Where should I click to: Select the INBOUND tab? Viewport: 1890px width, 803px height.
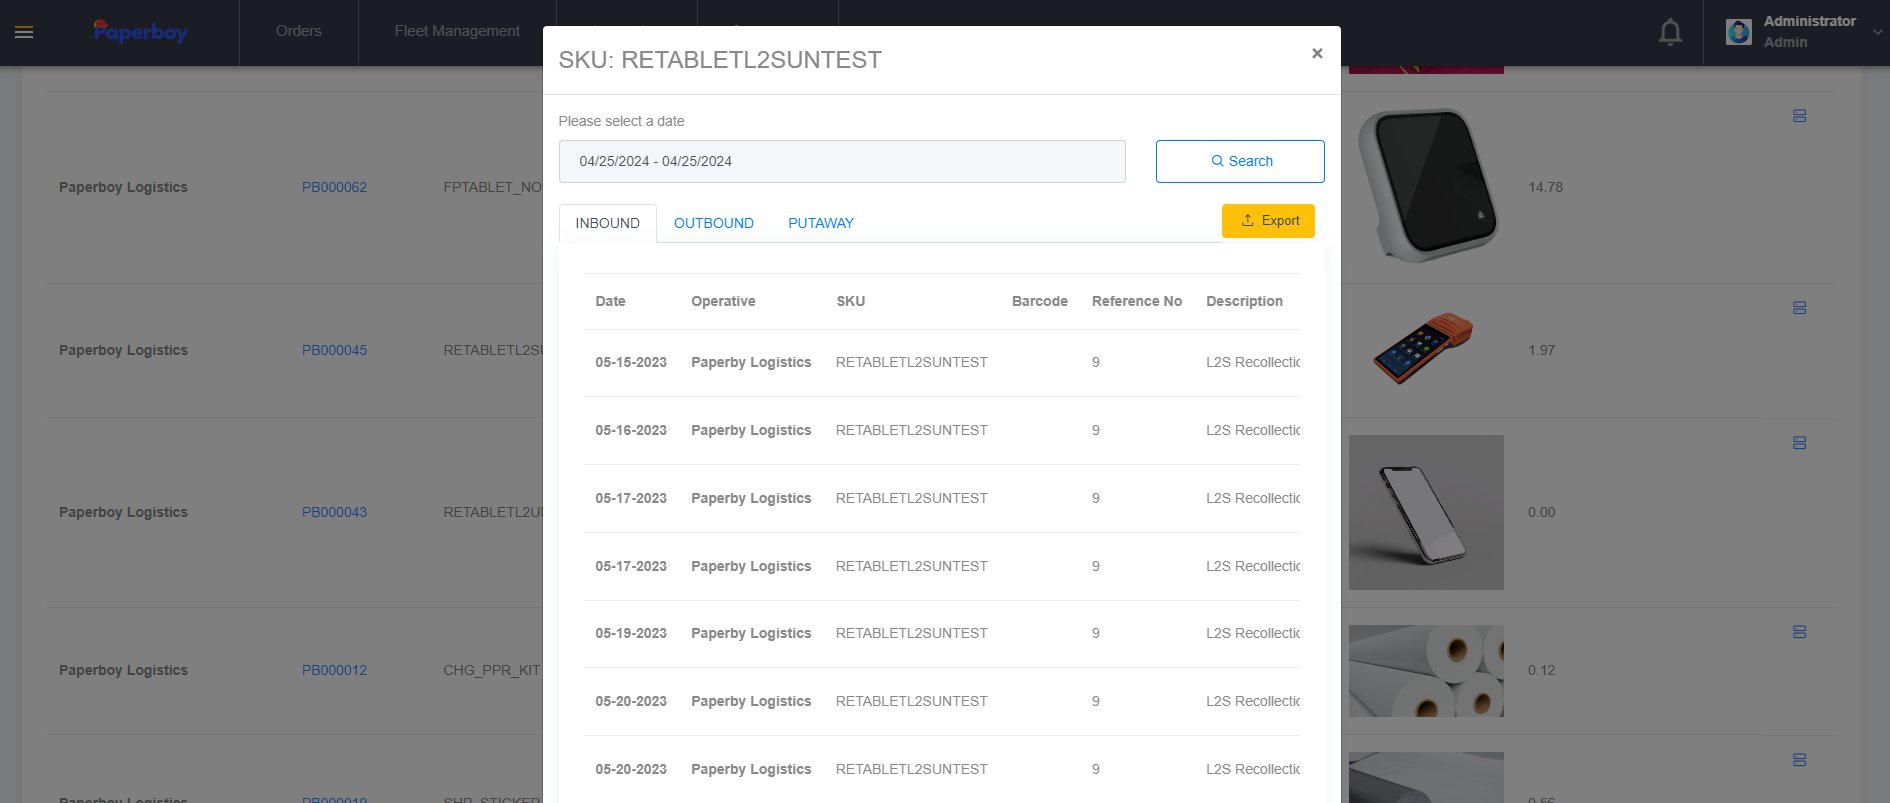[607, 223]
